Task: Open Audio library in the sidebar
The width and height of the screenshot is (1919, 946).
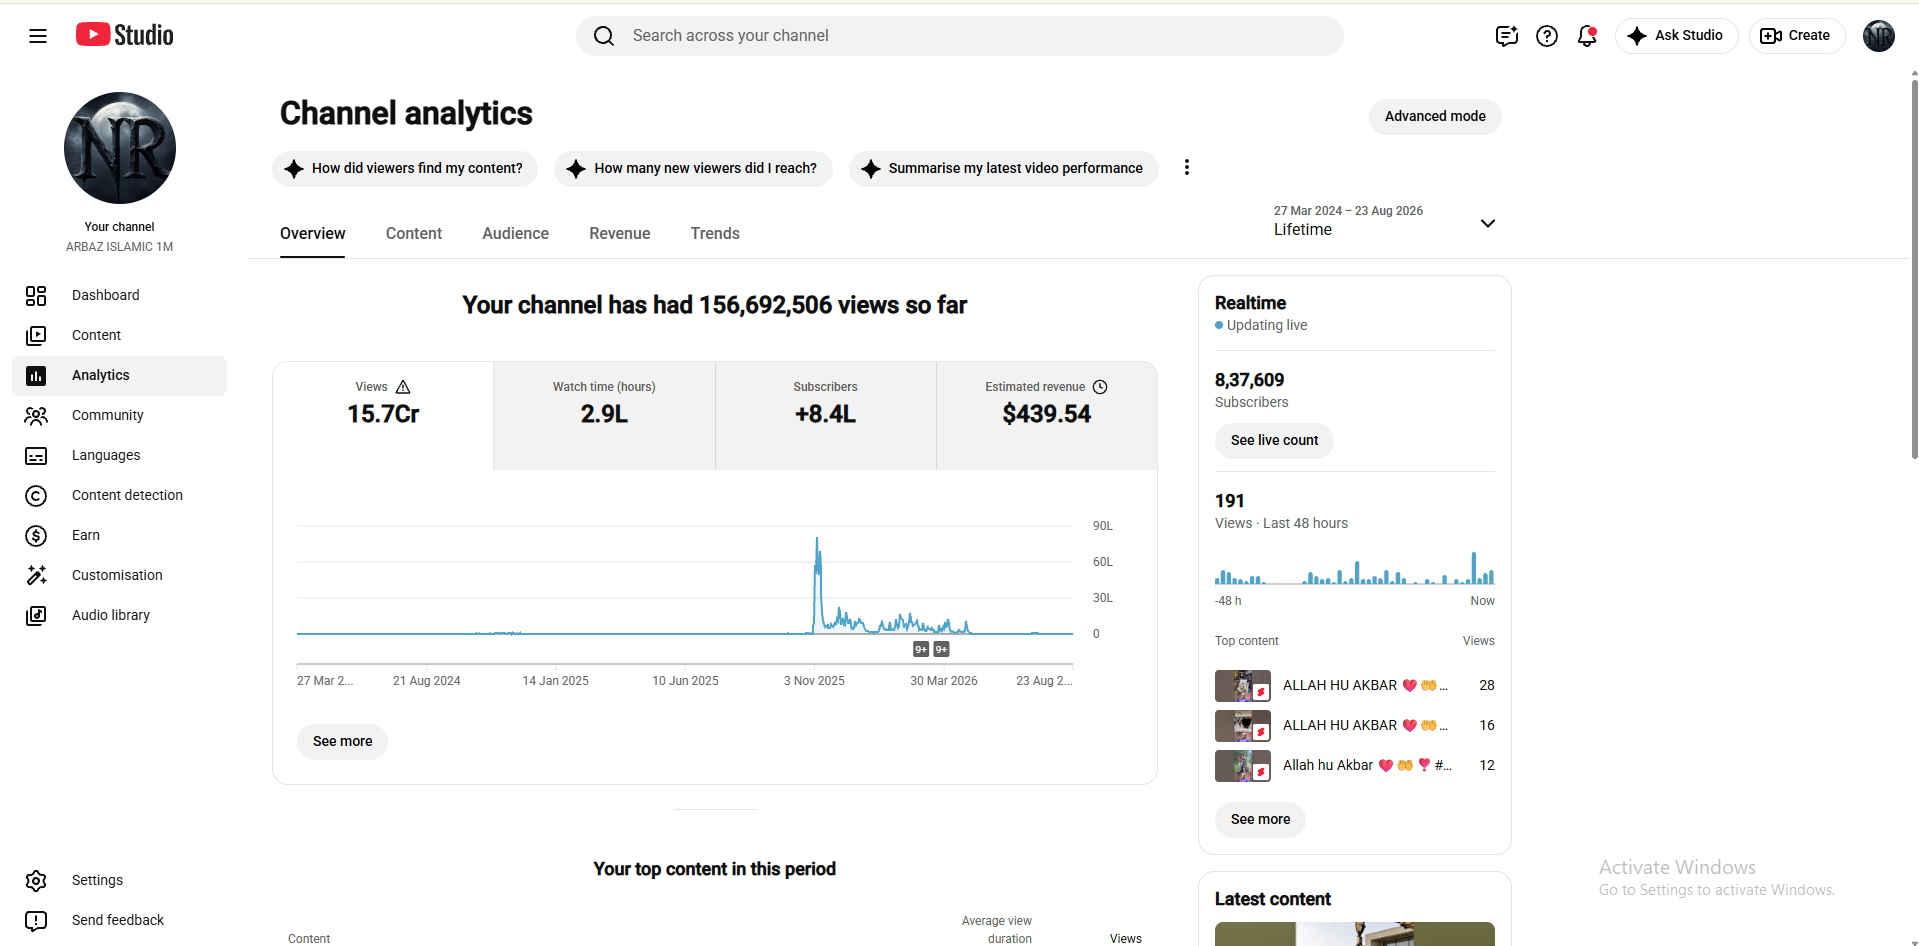Action: (x=120, y=615)
